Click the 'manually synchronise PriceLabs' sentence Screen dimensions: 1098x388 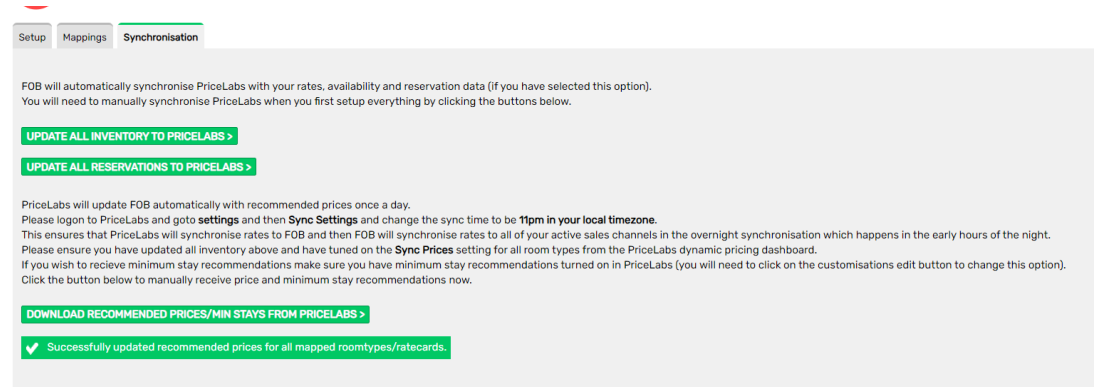point(297,101)
